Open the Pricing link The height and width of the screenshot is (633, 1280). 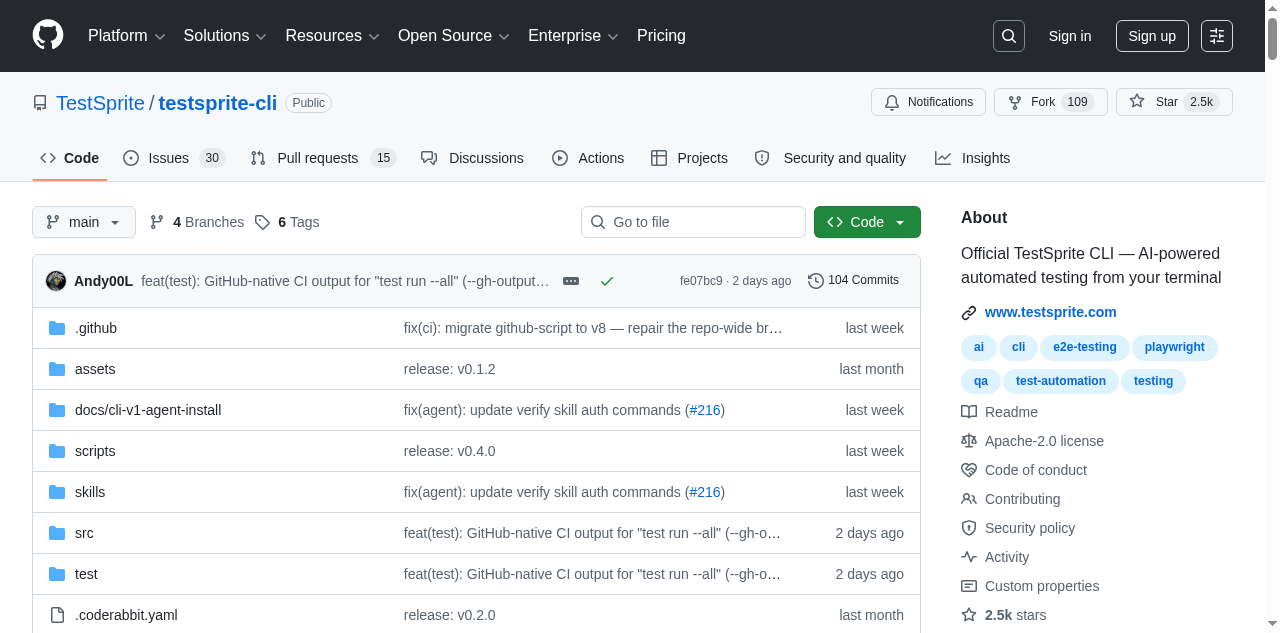click(x=661, y=36)
